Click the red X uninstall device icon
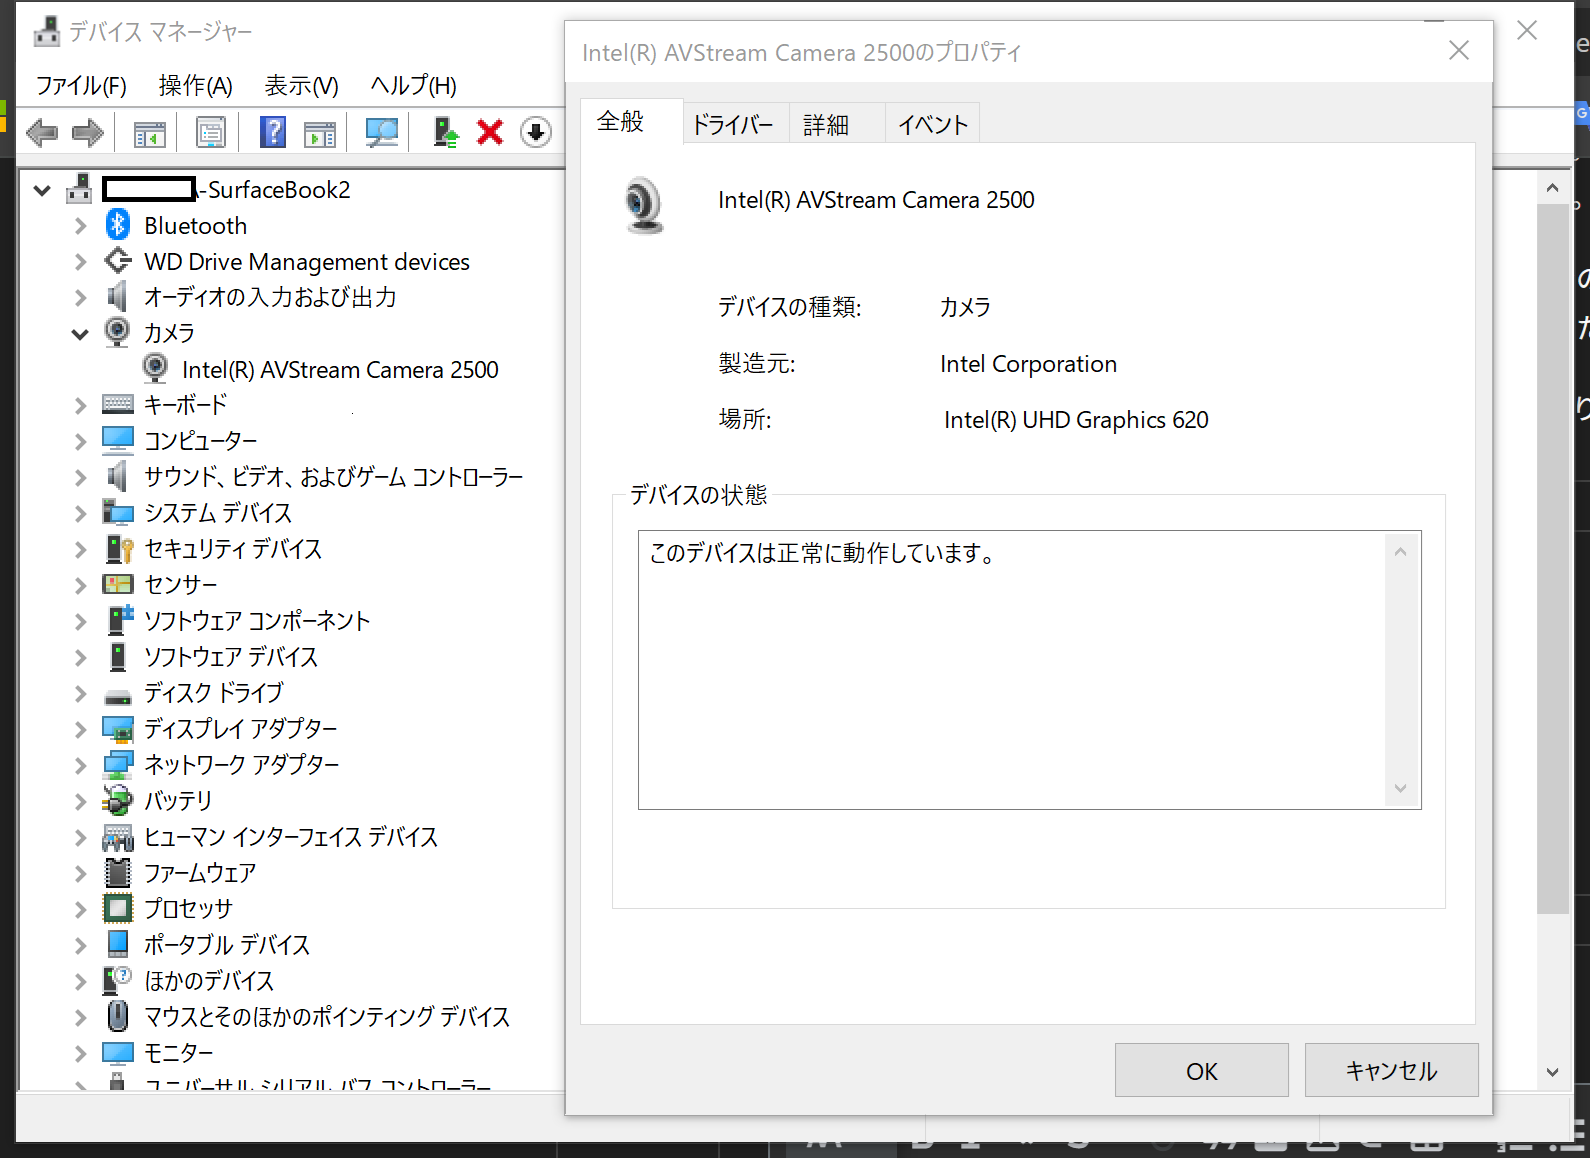This screenshot has height=1158, width=1590. click(x=490, y=132)
